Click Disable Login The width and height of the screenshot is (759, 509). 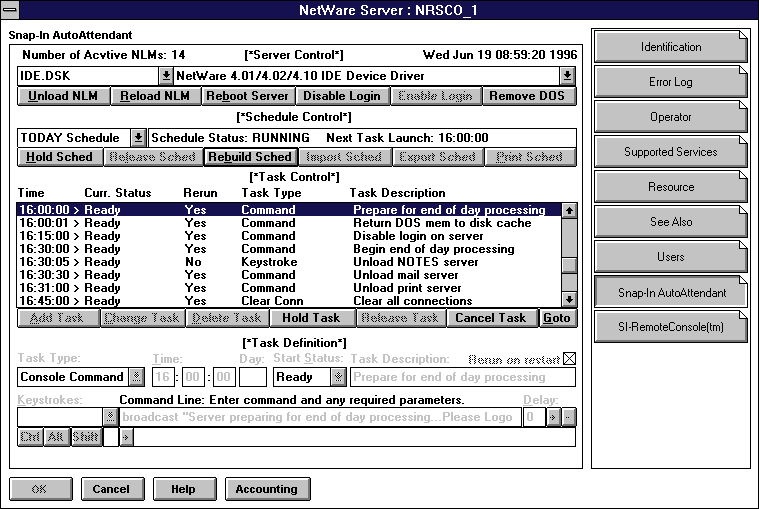click(342, 96)
